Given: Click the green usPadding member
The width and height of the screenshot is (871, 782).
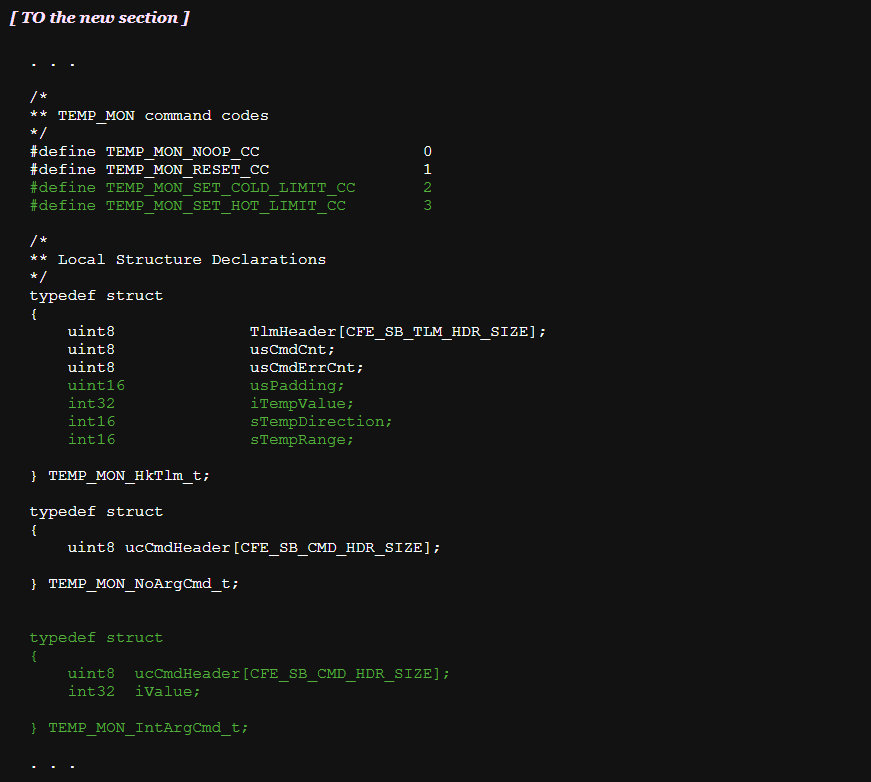Looking at the screenshot, I should [297, 385].
